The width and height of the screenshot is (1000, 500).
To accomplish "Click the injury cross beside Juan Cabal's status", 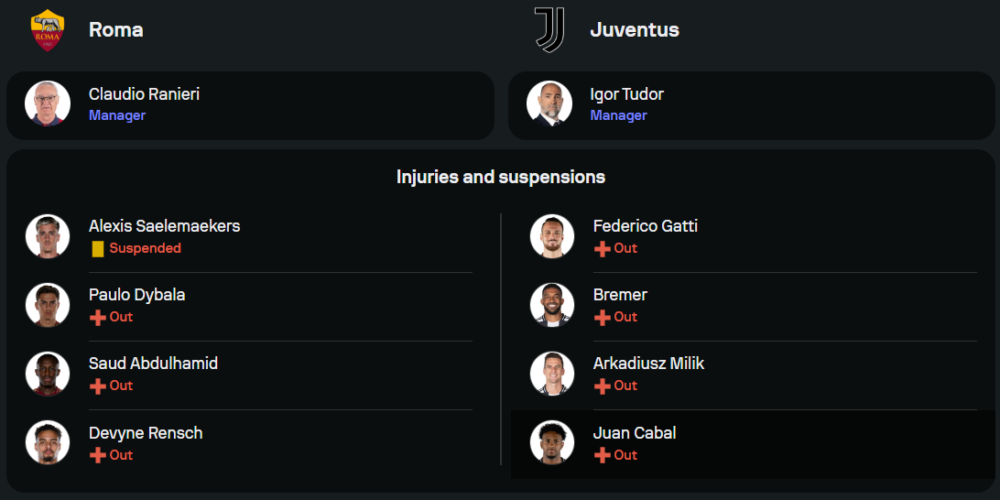I will click(x=602, y=455).
